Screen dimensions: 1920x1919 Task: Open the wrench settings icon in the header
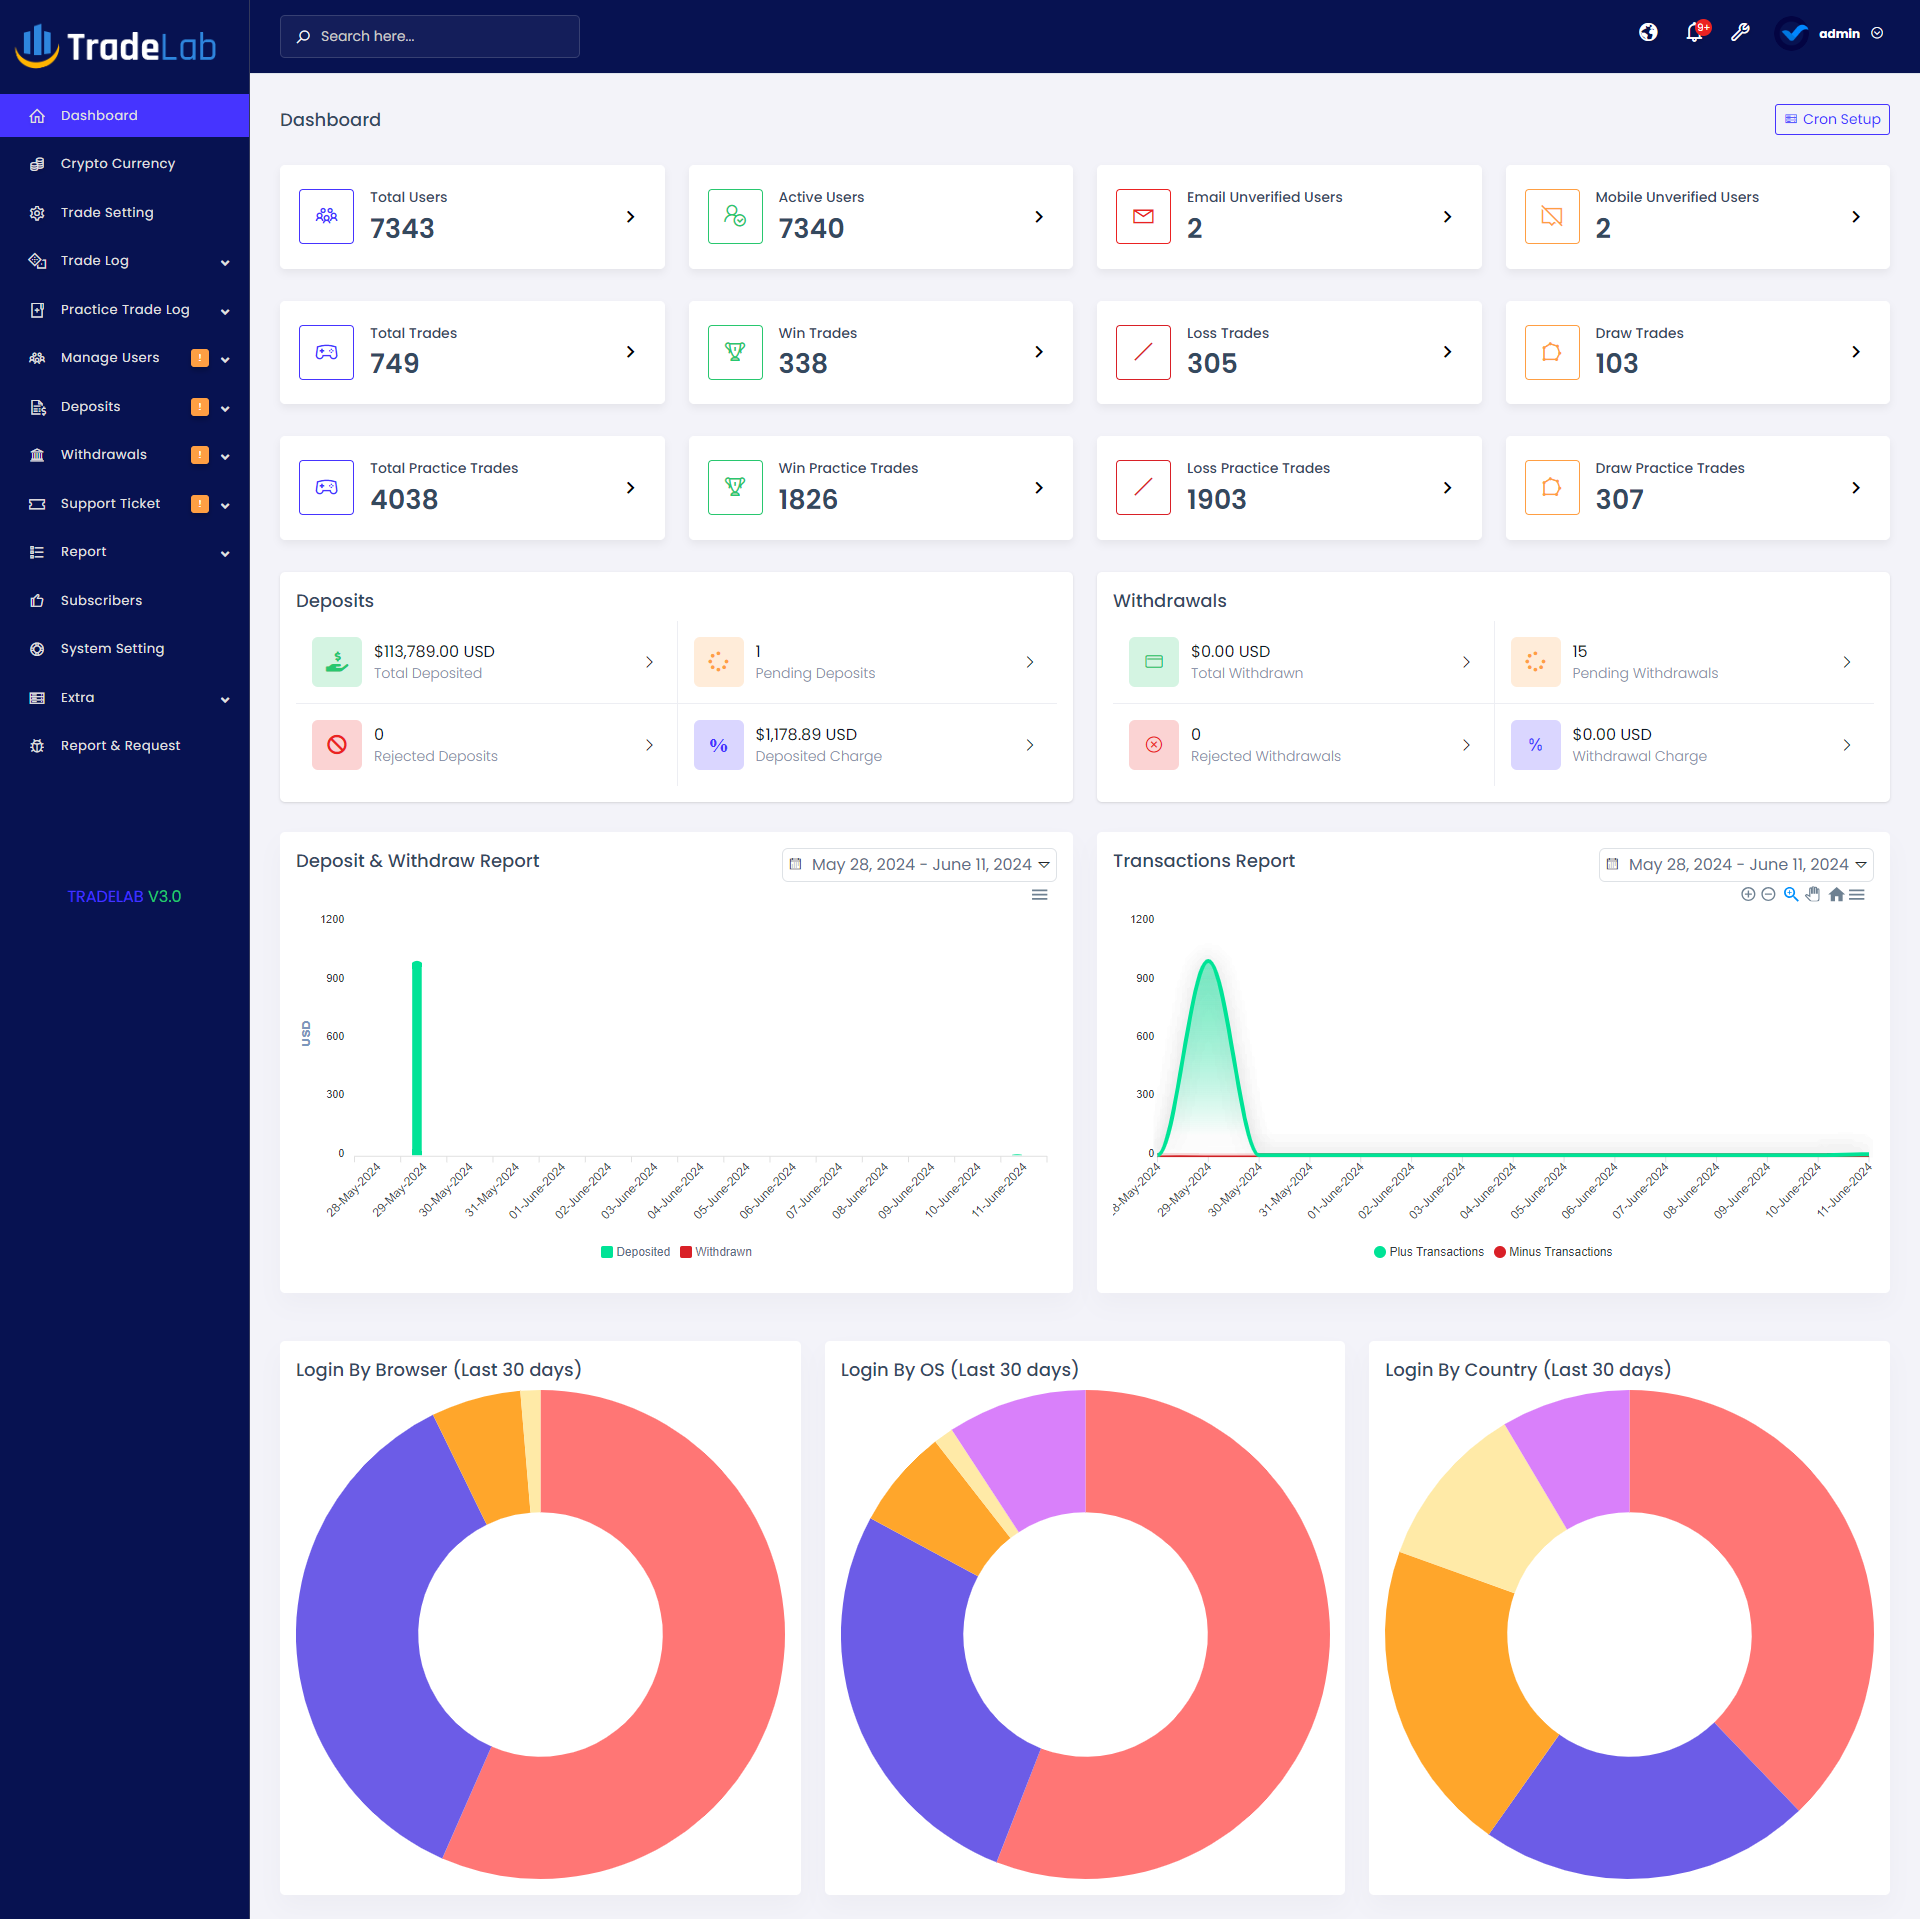(1741, 32)
